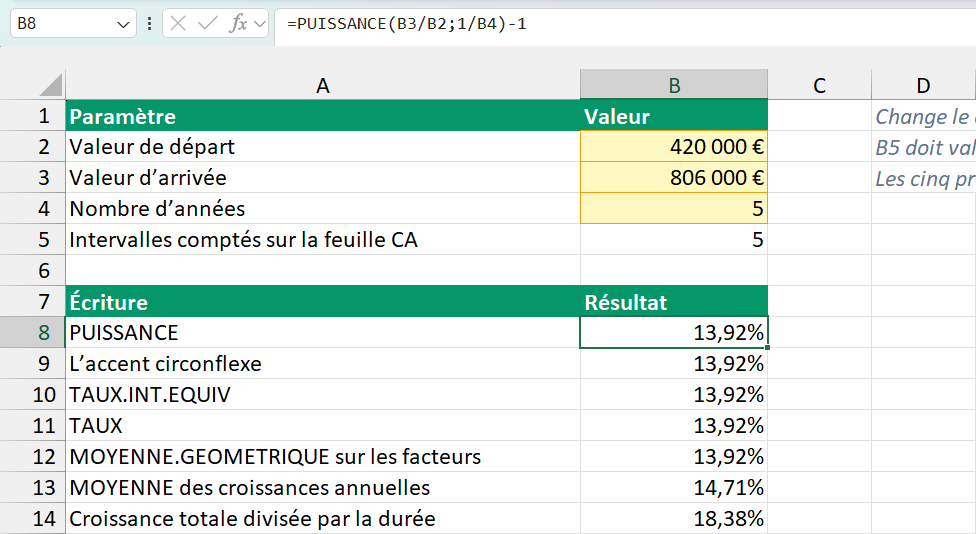The width and height of the screenshot is (976, 534).
Task: Select row 3 header
Action: click(x=32, y=177)
